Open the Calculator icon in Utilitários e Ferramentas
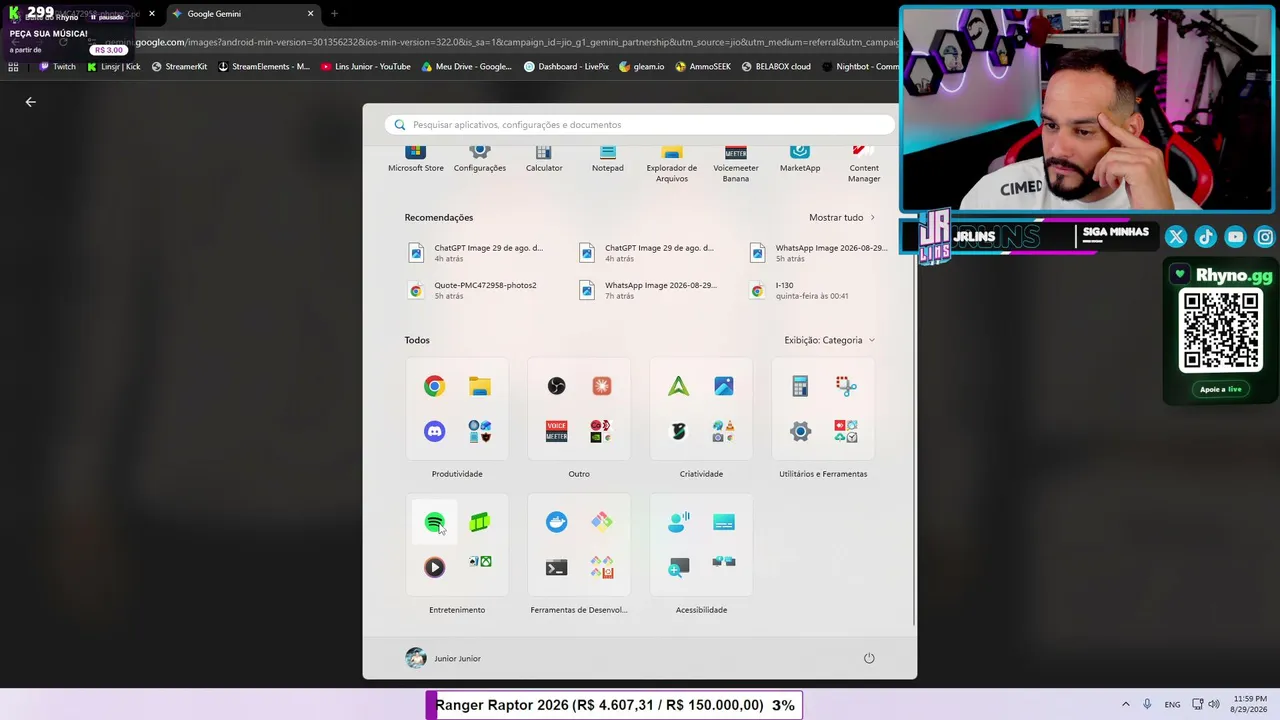 coord(800,386)
